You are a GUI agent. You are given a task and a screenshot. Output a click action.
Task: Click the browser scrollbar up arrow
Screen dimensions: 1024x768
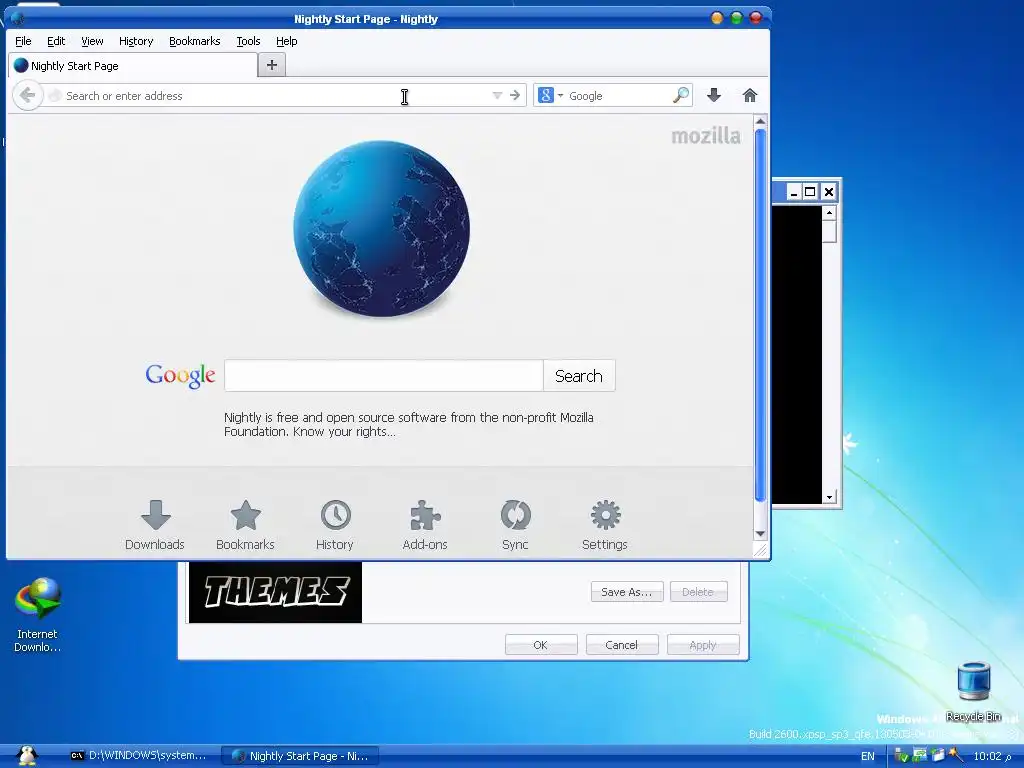[760, 121]
